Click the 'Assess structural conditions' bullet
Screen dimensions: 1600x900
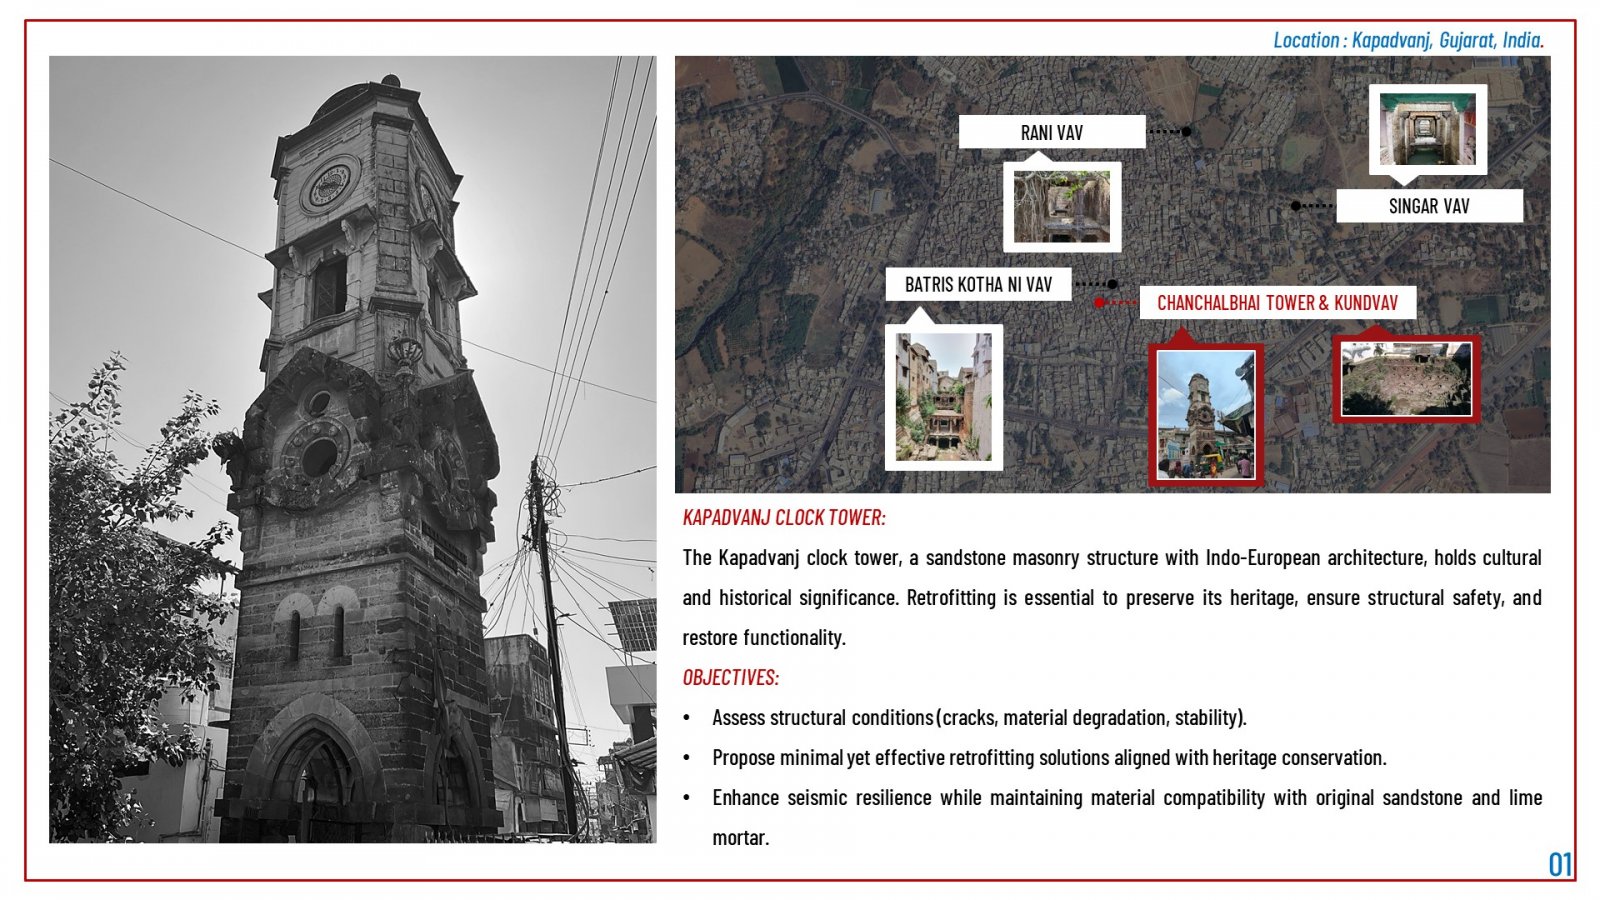(979, 717)
